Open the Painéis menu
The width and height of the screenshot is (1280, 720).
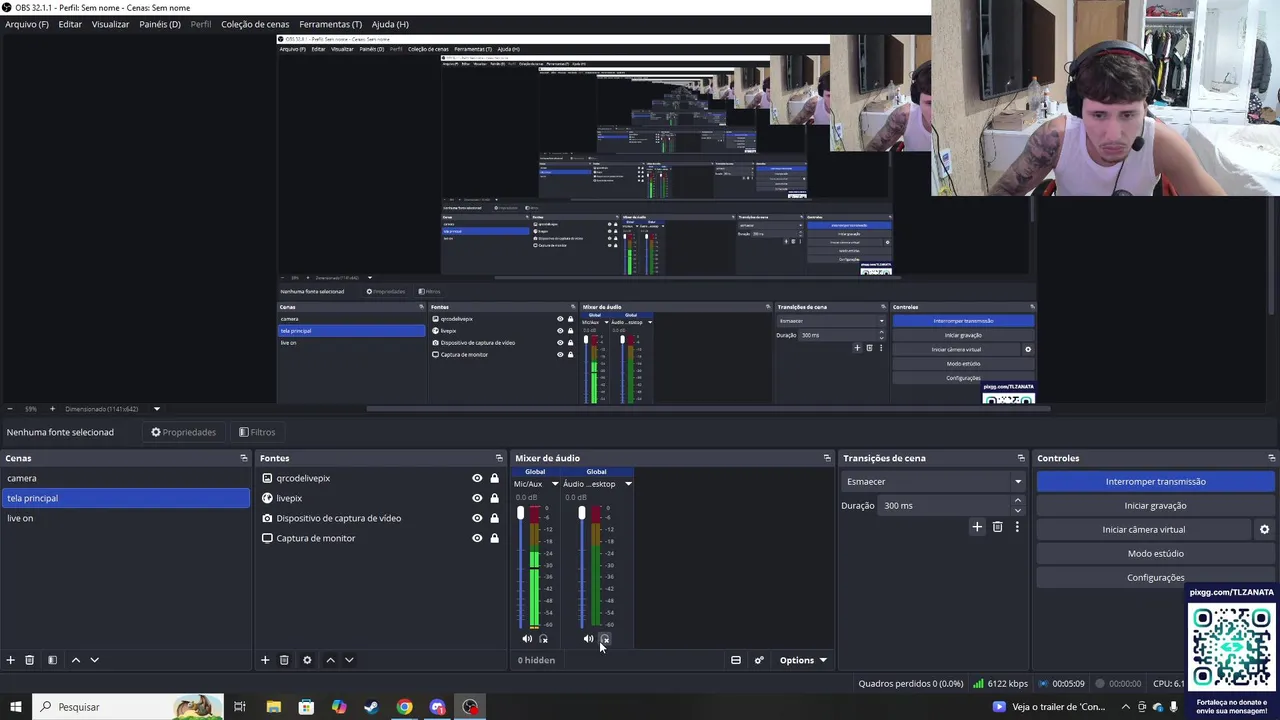[160, 24]
